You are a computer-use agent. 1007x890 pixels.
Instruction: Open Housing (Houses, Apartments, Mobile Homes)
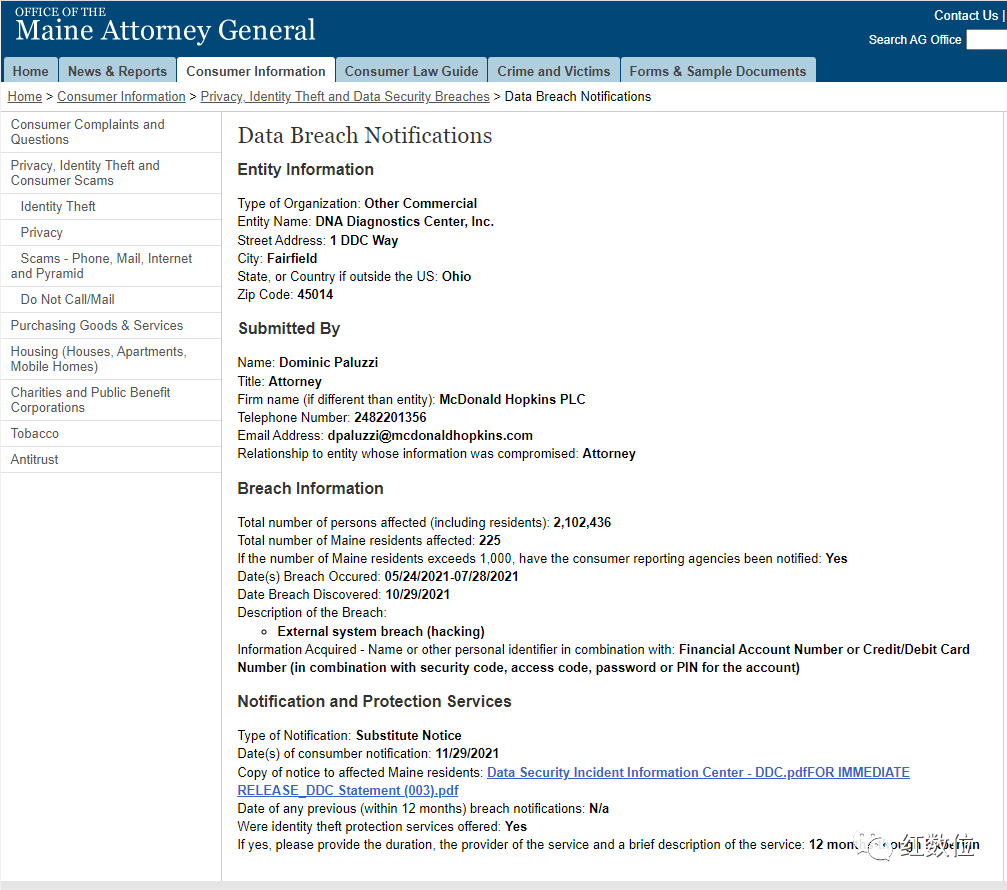pyautogui.click(x=111, y=359)
